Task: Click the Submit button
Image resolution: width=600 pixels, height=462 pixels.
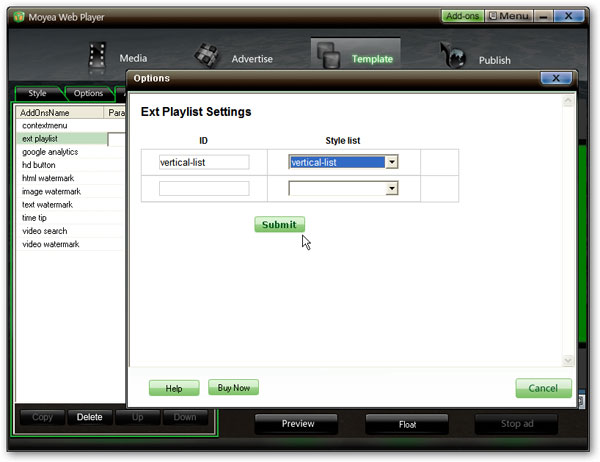Action: (x=279, y=225)
